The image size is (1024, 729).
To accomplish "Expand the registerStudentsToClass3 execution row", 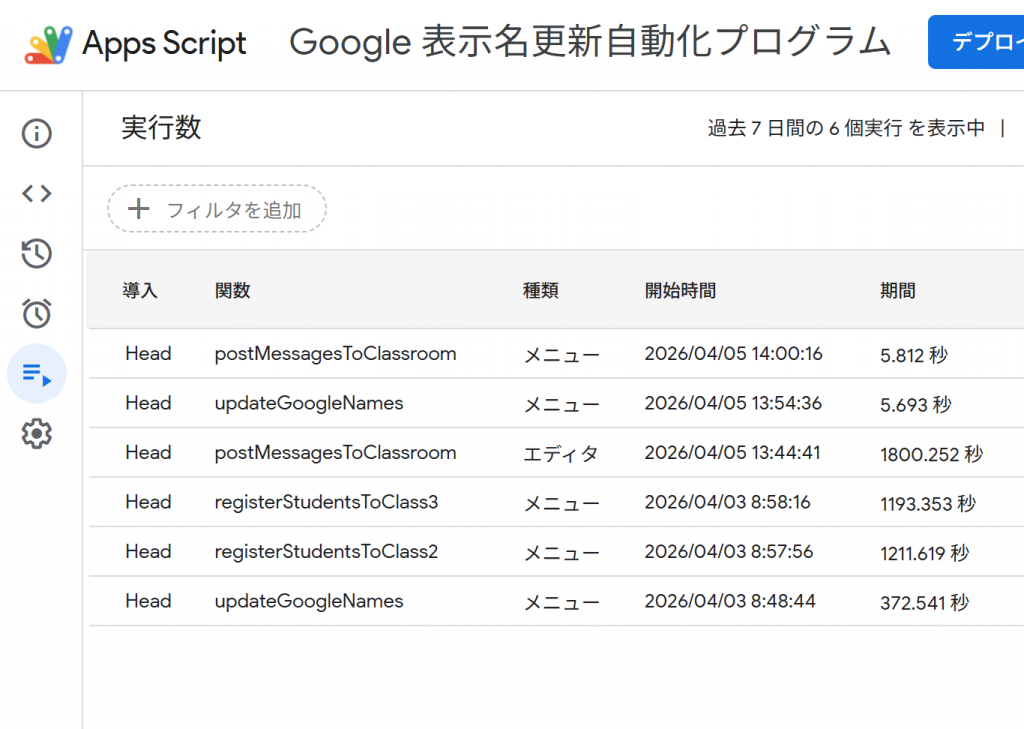I will coord(326,503).
